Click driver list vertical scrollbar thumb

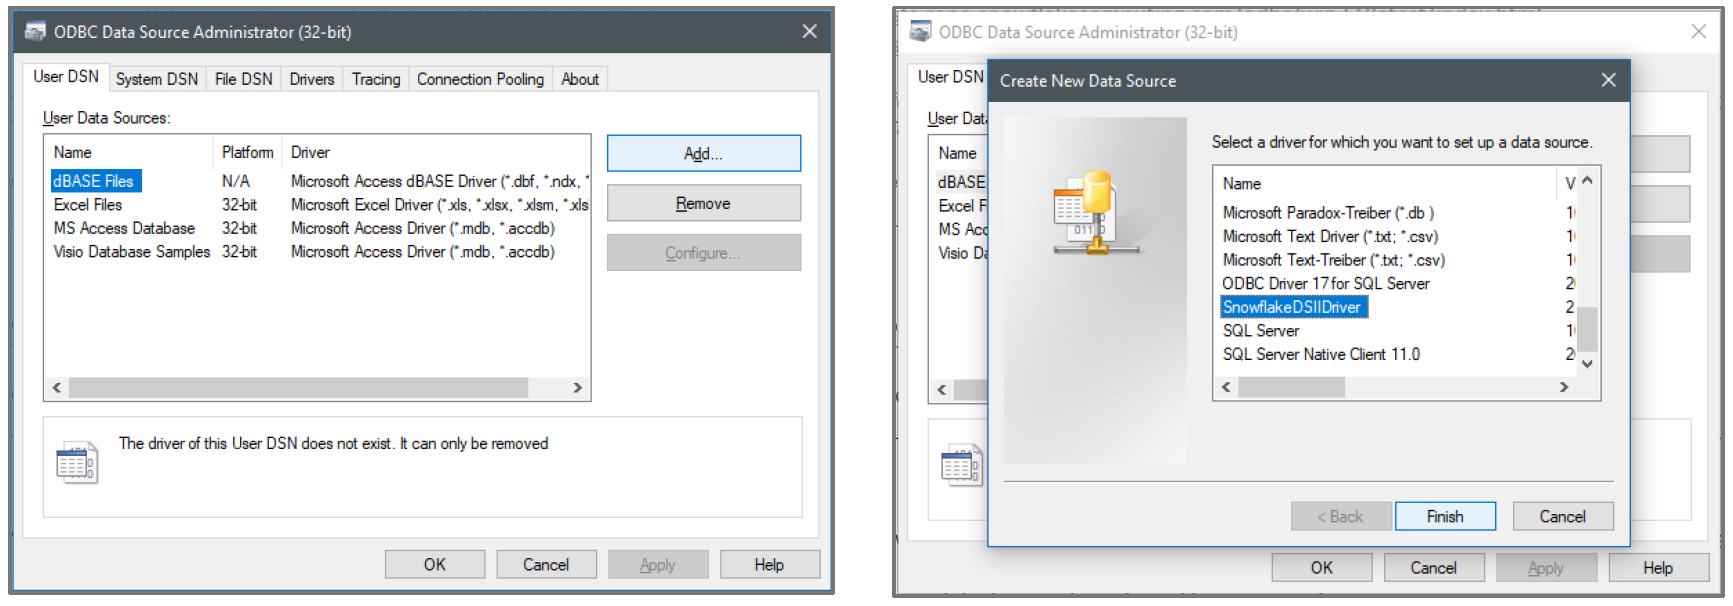[x=1587, y=329]
